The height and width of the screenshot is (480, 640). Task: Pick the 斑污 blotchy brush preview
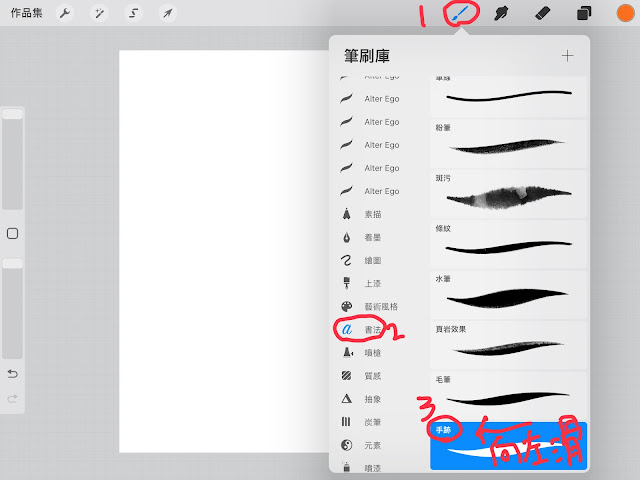click(508, 194)
